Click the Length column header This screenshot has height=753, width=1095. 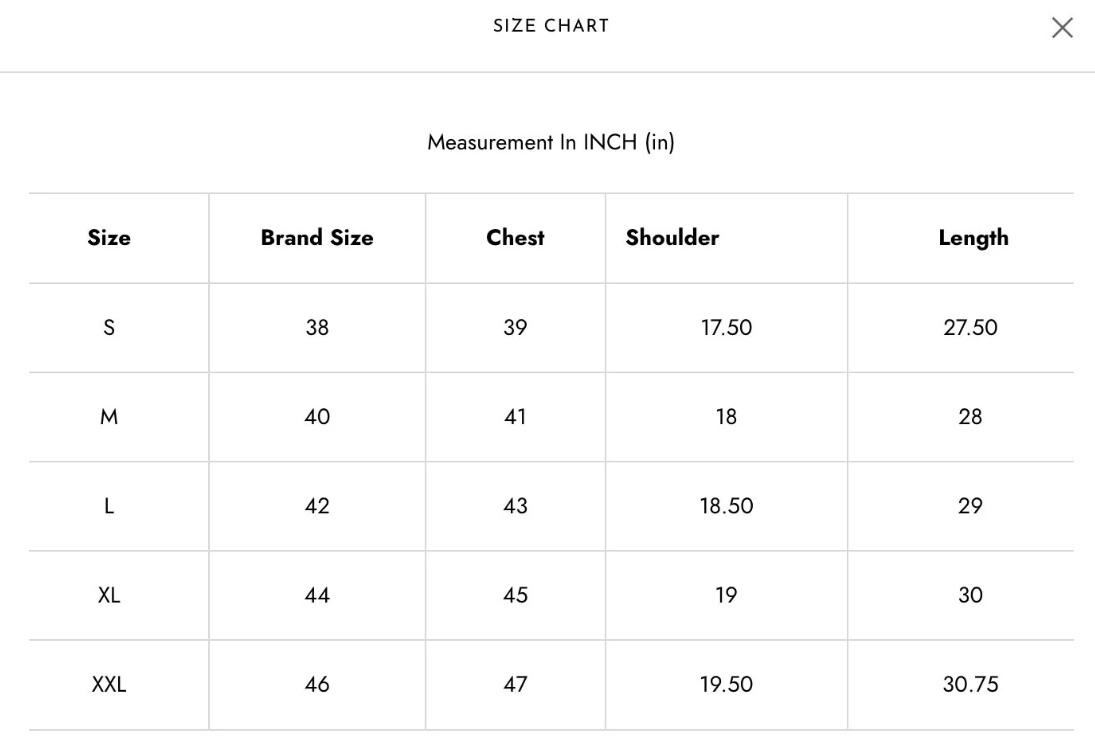click(973, 238)
